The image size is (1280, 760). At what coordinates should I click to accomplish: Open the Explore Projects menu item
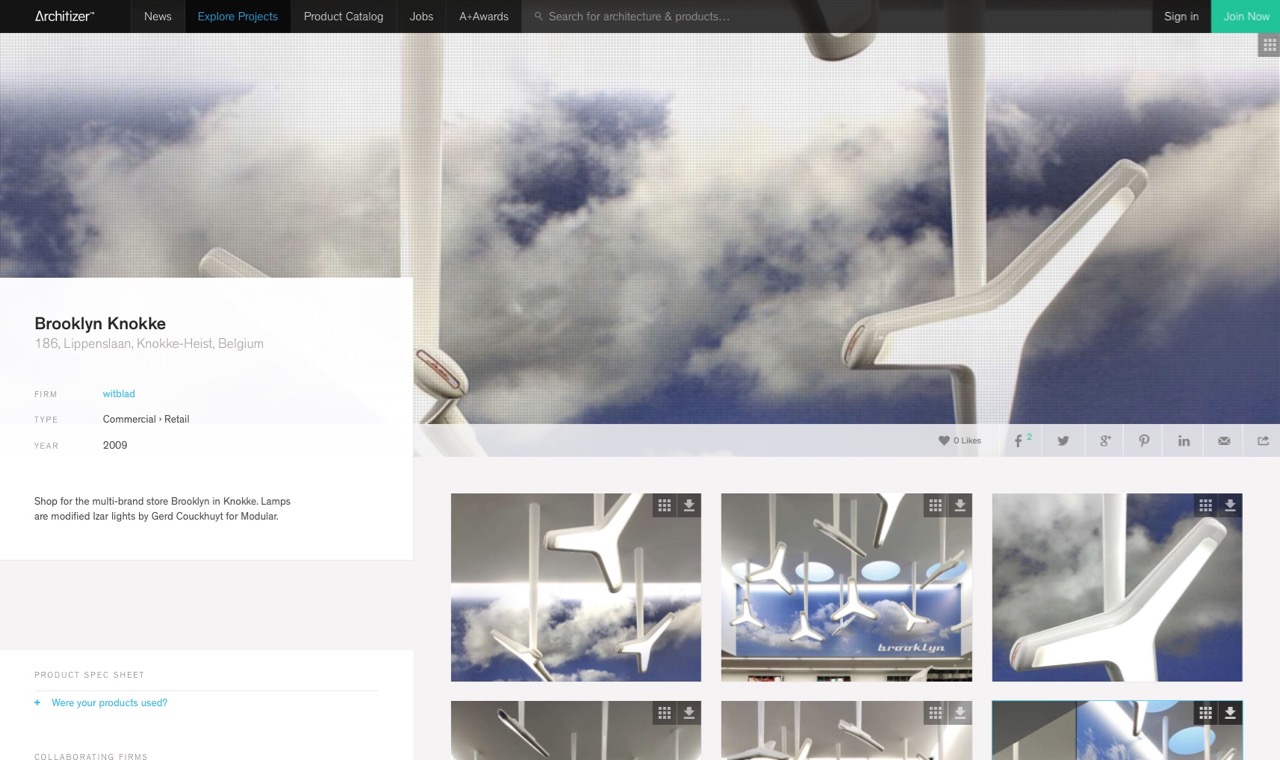coord(237,16)
